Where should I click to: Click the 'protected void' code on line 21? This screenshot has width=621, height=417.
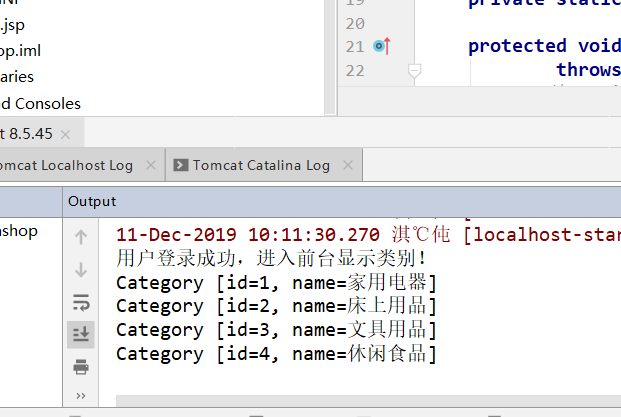544,46
